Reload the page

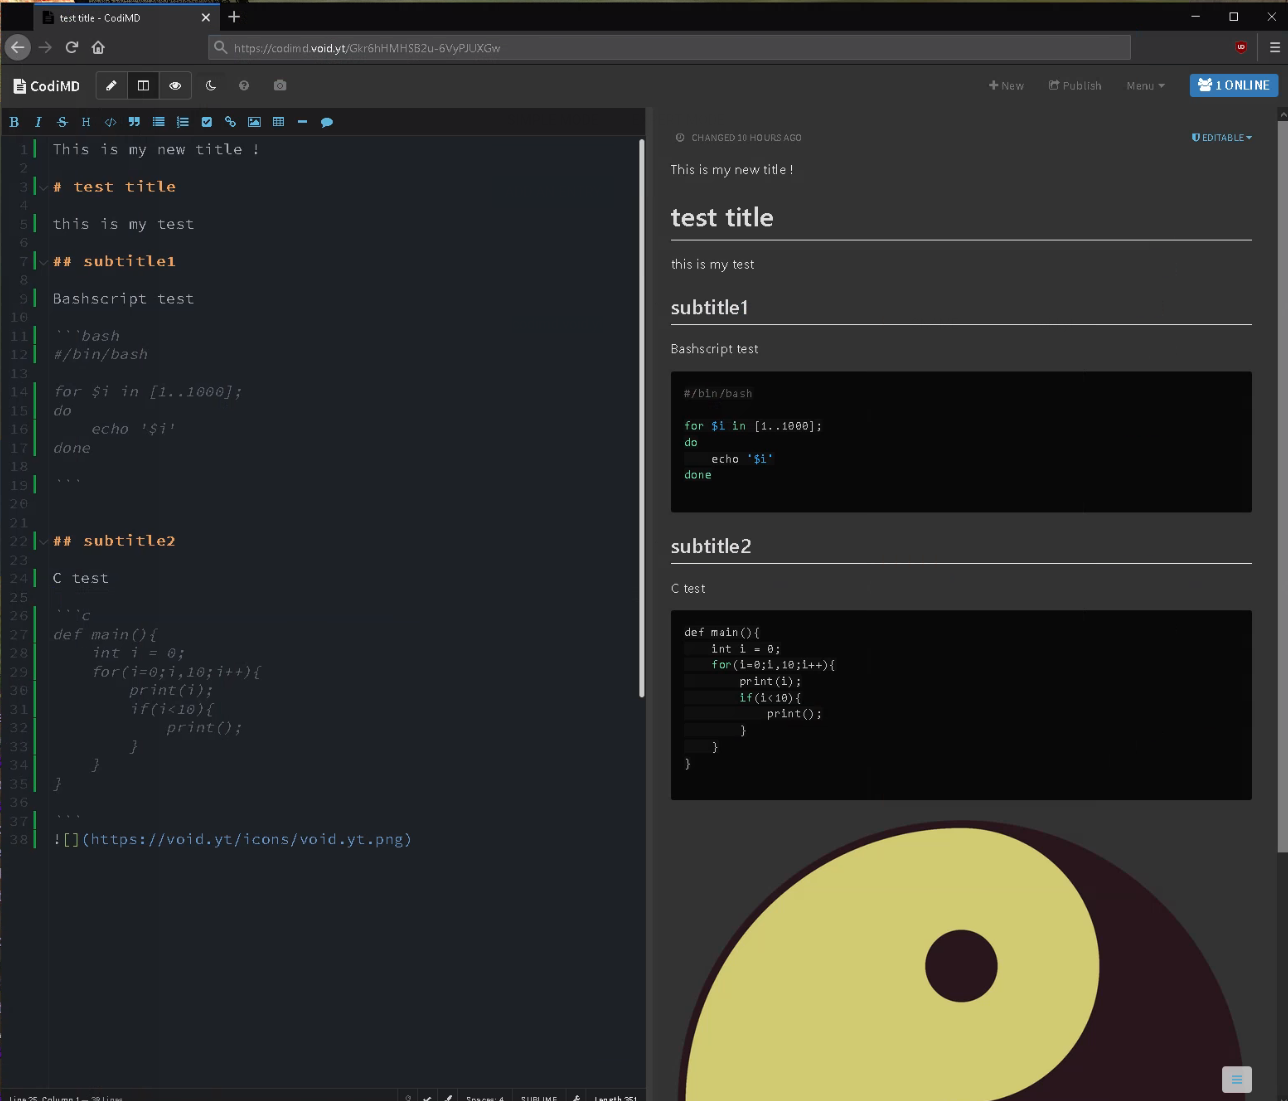72,47
